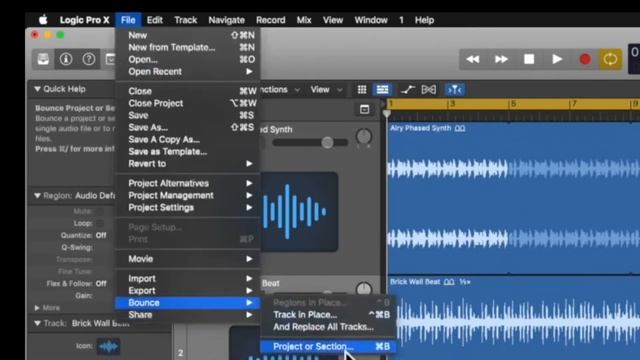Toggle the yellow Cycle mode button
640x360 pixels.
(610, 60)
